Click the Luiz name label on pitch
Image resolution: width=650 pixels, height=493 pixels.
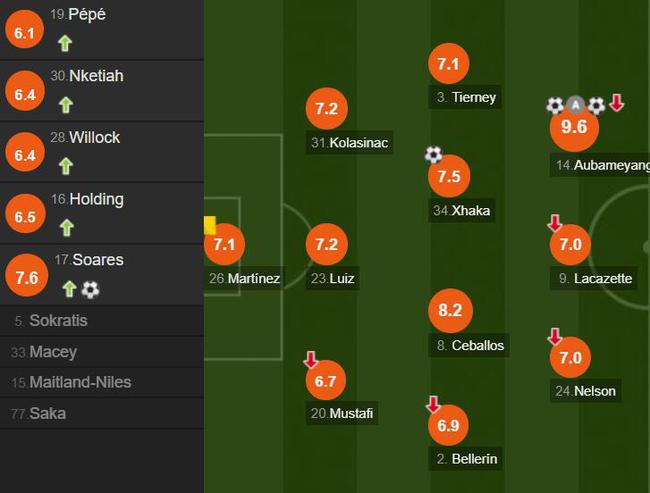(332, 278)
